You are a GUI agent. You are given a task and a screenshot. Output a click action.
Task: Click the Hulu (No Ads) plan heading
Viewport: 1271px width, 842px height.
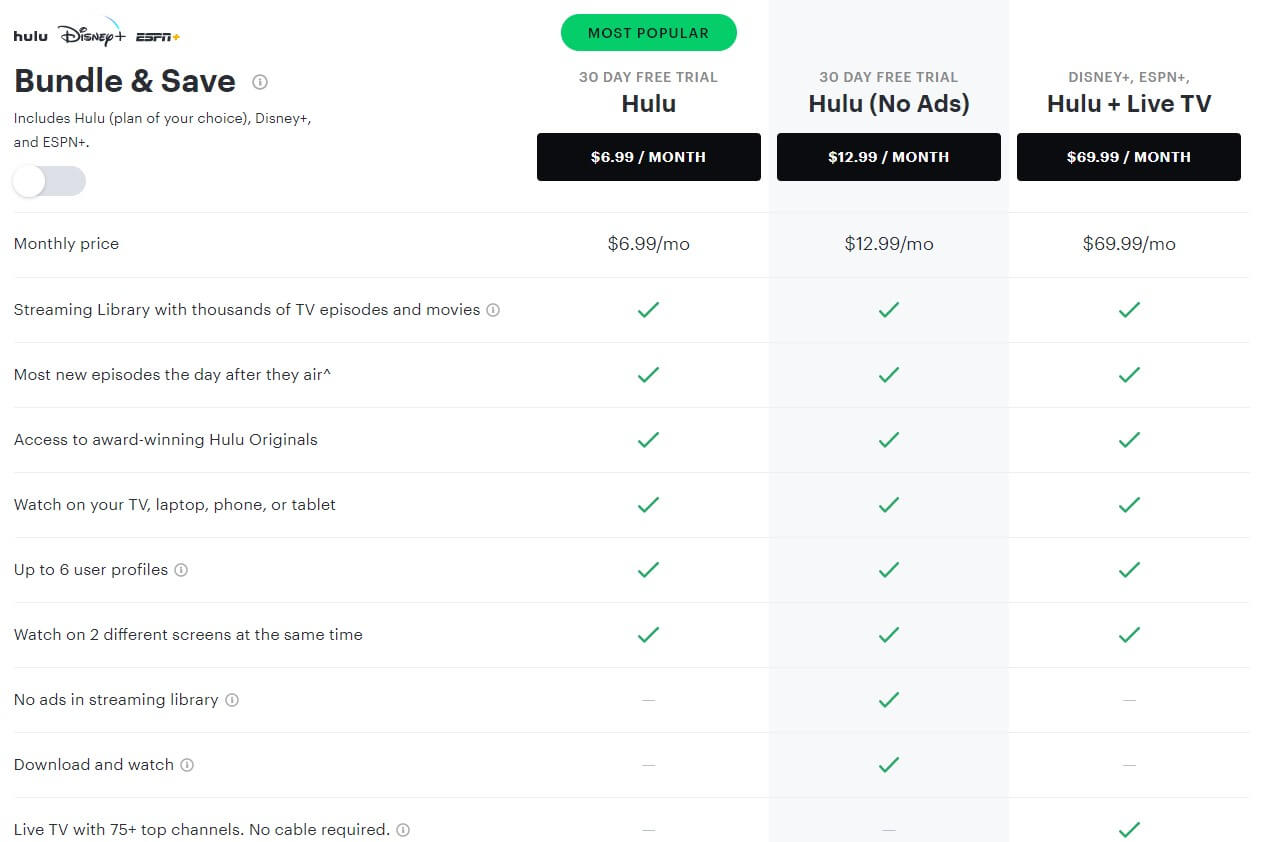[889, 103]
